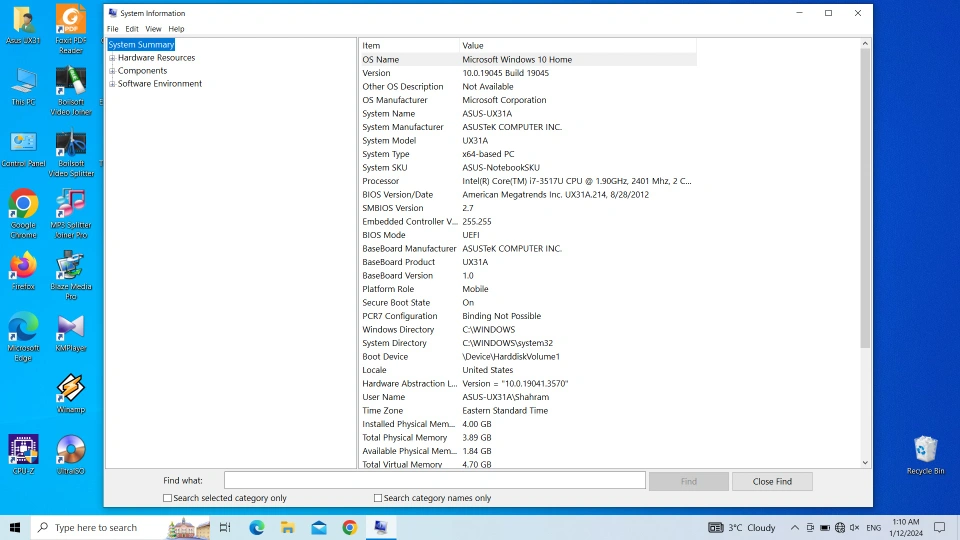Open the View menu
The width and height of the screenshot is (960, 540).
(x=153, y=29)
